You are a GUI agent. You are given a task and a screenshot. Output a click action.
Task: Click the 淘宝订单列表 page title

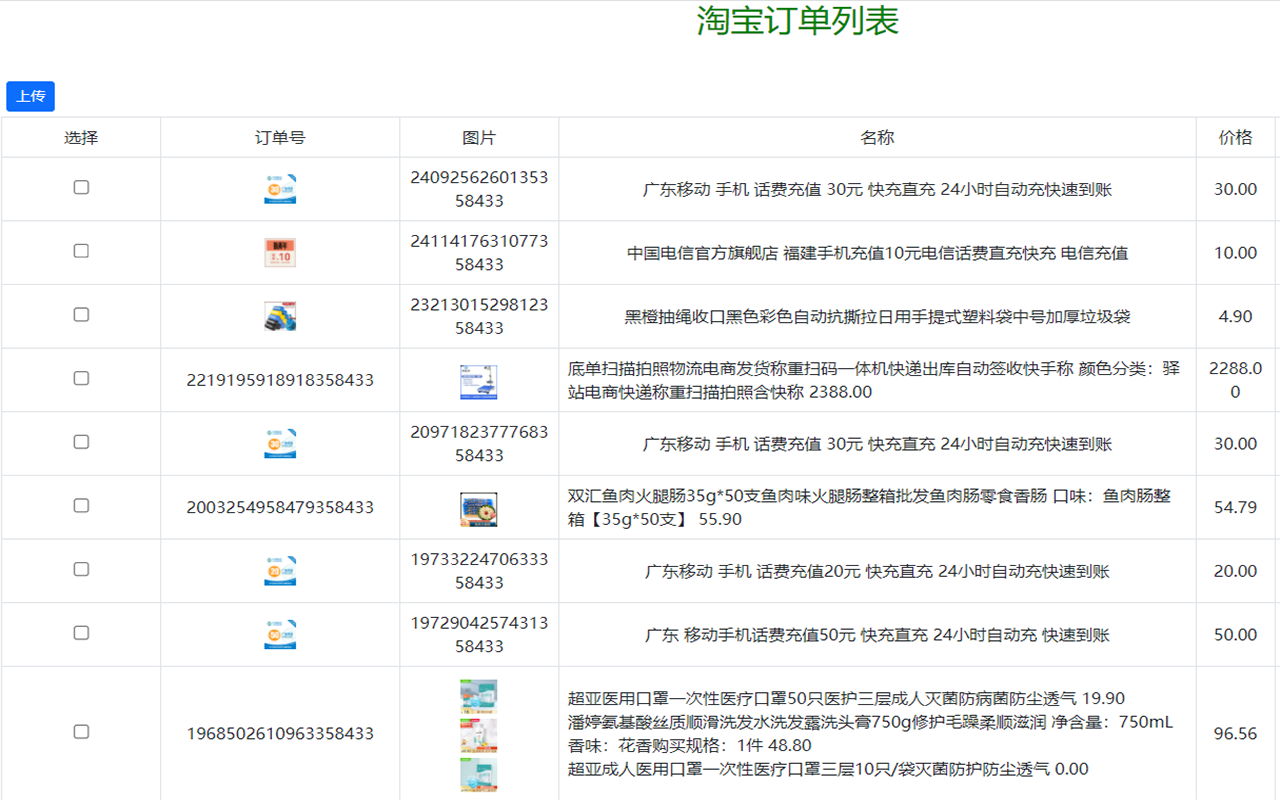pyautogui.click(x=797, y=21)
